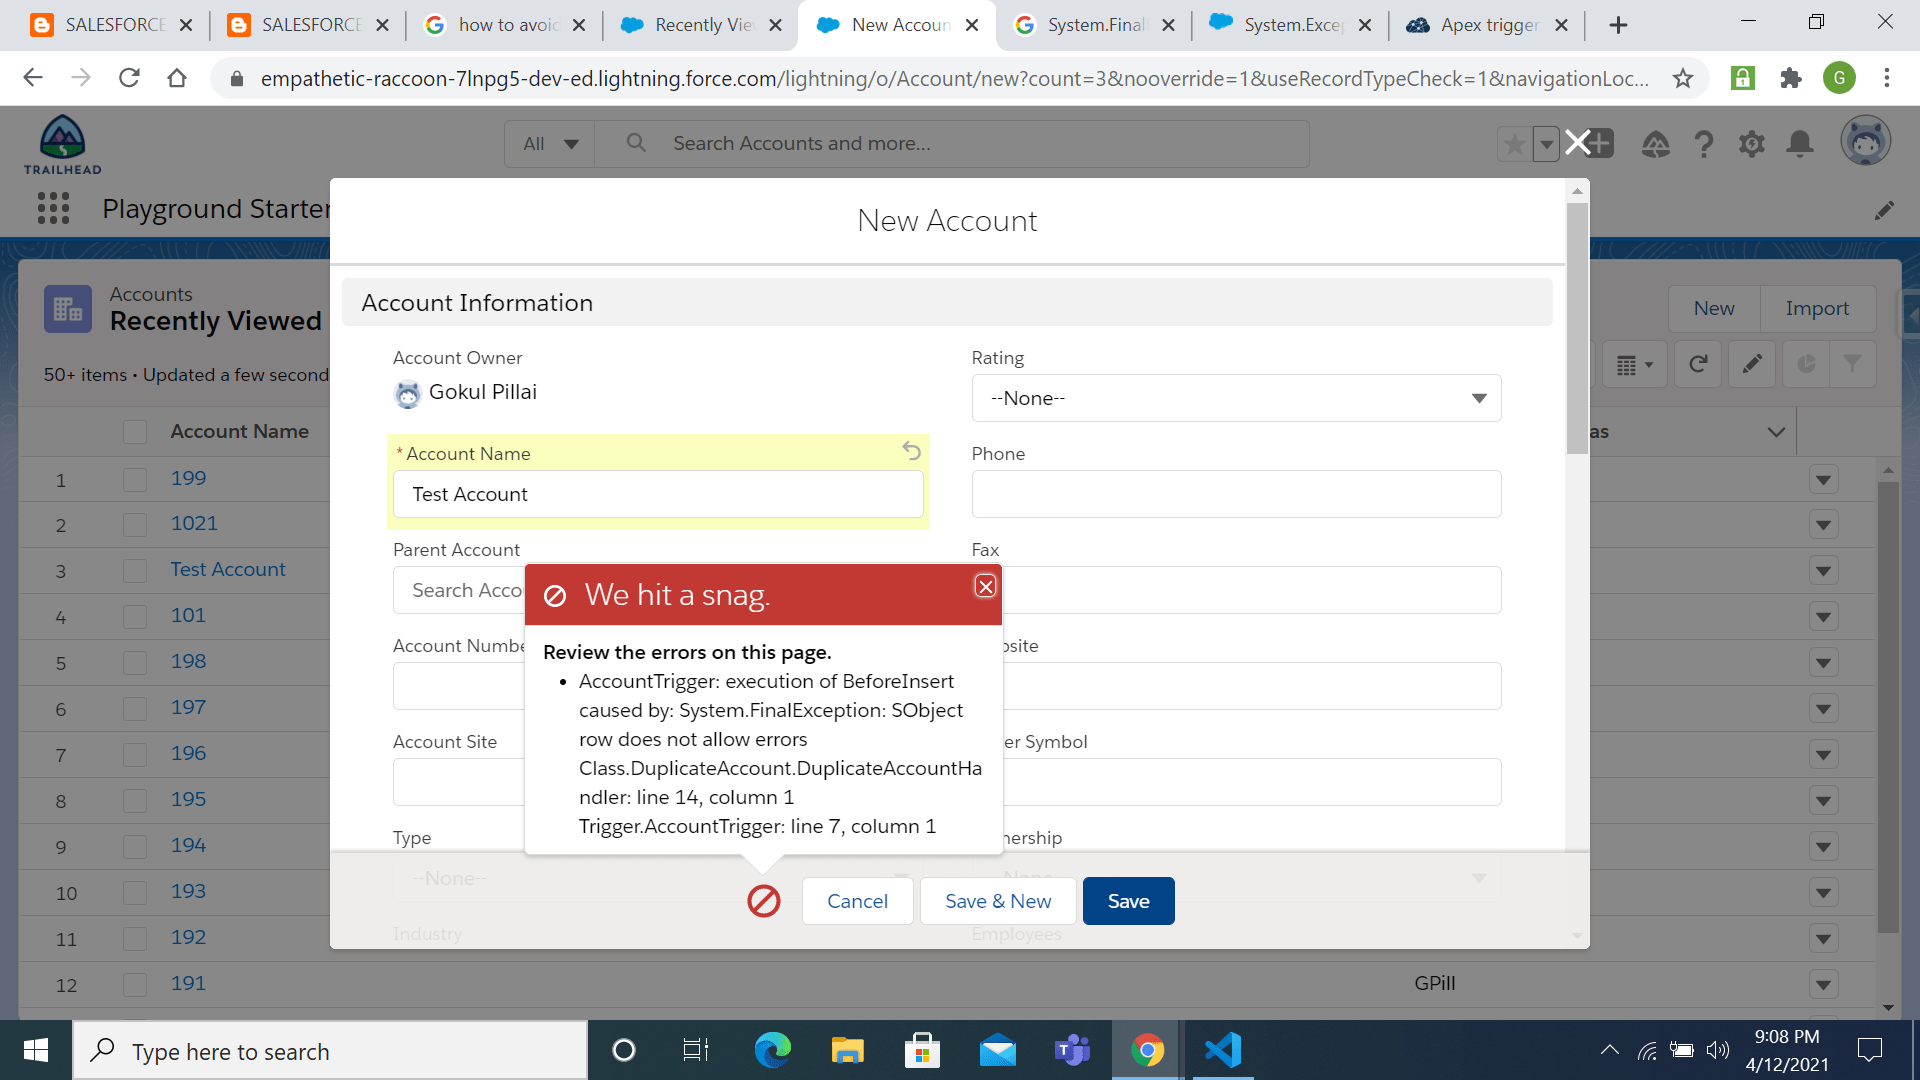The image size is (1920, 1080).
Task: Open charts using the chart icon
Action: point(1806,364)
